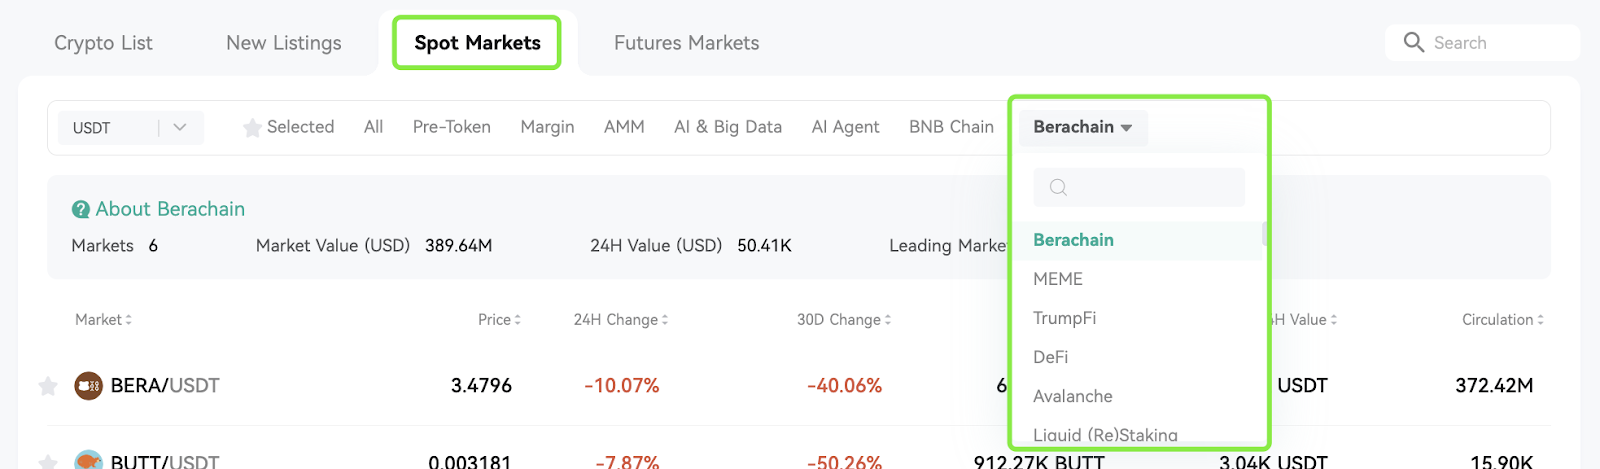
Task: Click the search icon inside category dropdown
Action: 1058,187
